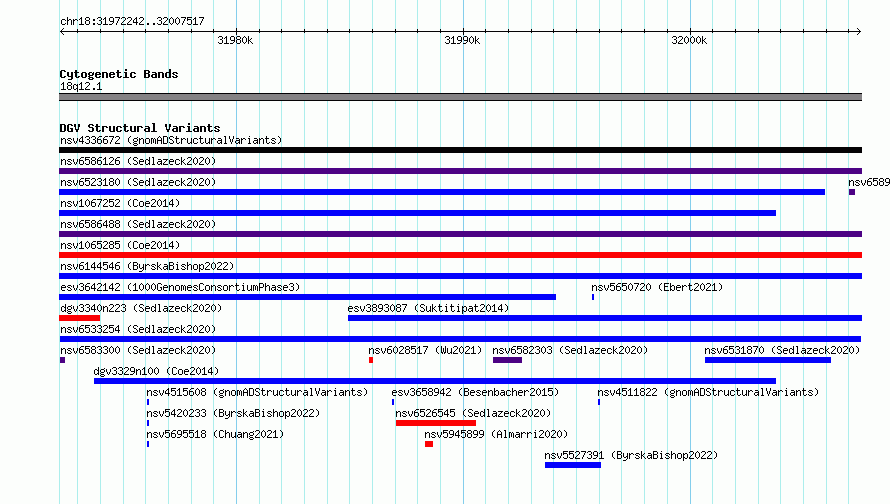This screenshot has height=504, width=890.
Task: Select the black nsv4336672 variant bar
Action: pos(460,150)
